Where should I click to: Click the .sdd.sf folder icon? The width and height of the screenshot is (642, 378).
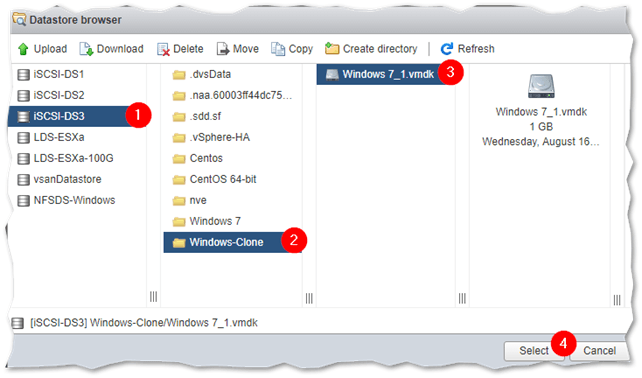179,117
